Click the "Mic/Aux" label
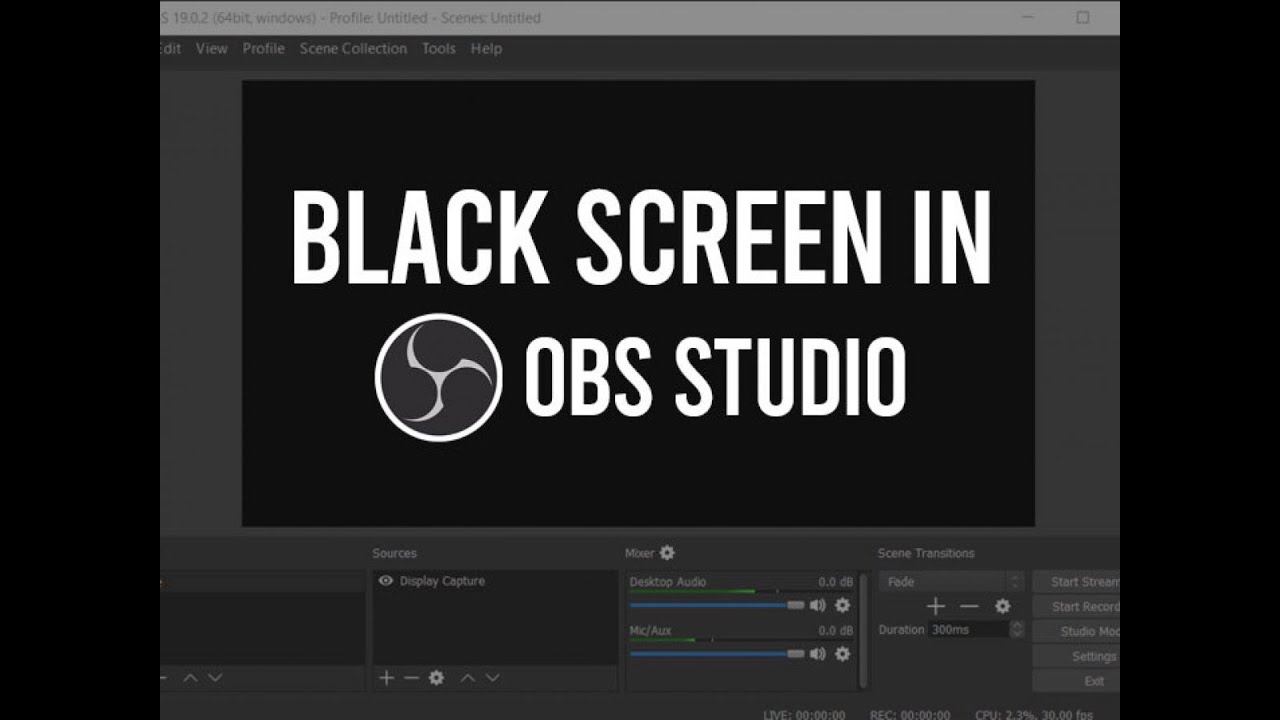Image resolution: width=1280 pixels, height=720 pixels. tap(650, 631)
